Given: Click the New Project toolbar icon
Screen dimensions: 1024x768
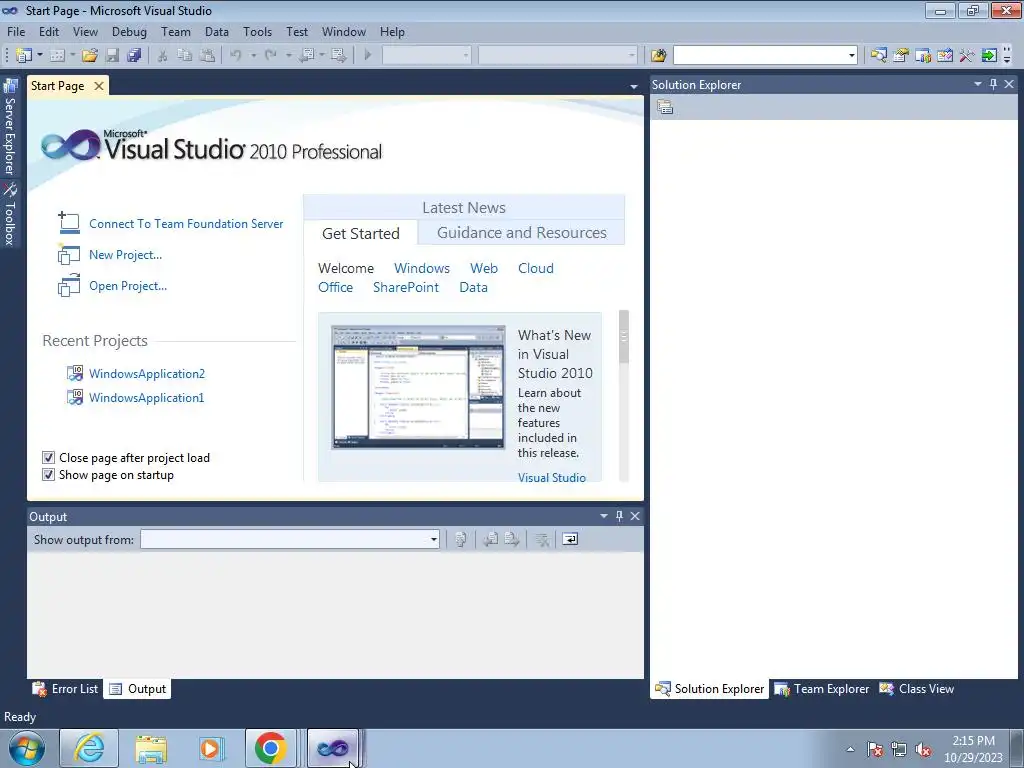Looking at the screenshot, I should pos(24,56).
